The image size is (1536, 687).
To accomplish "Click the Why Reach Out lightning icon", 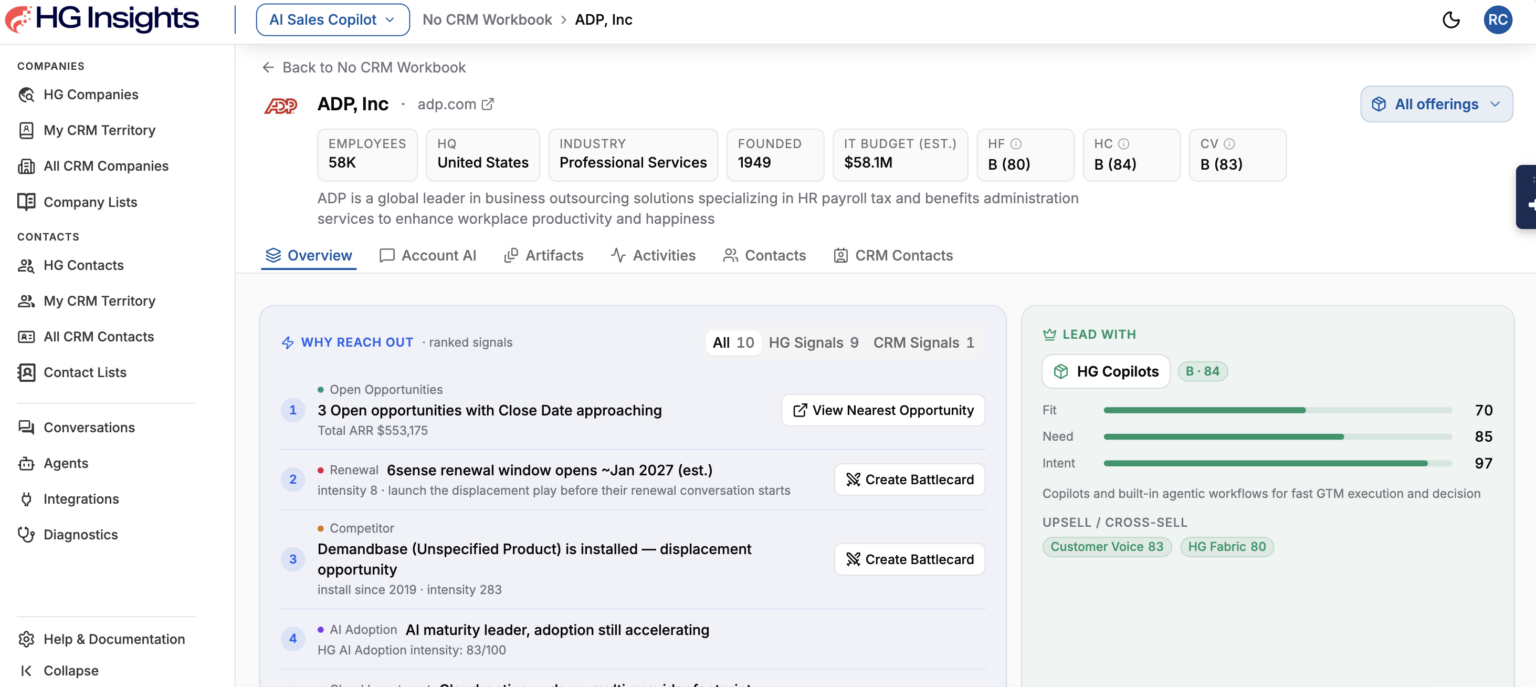I will (288, 342).
